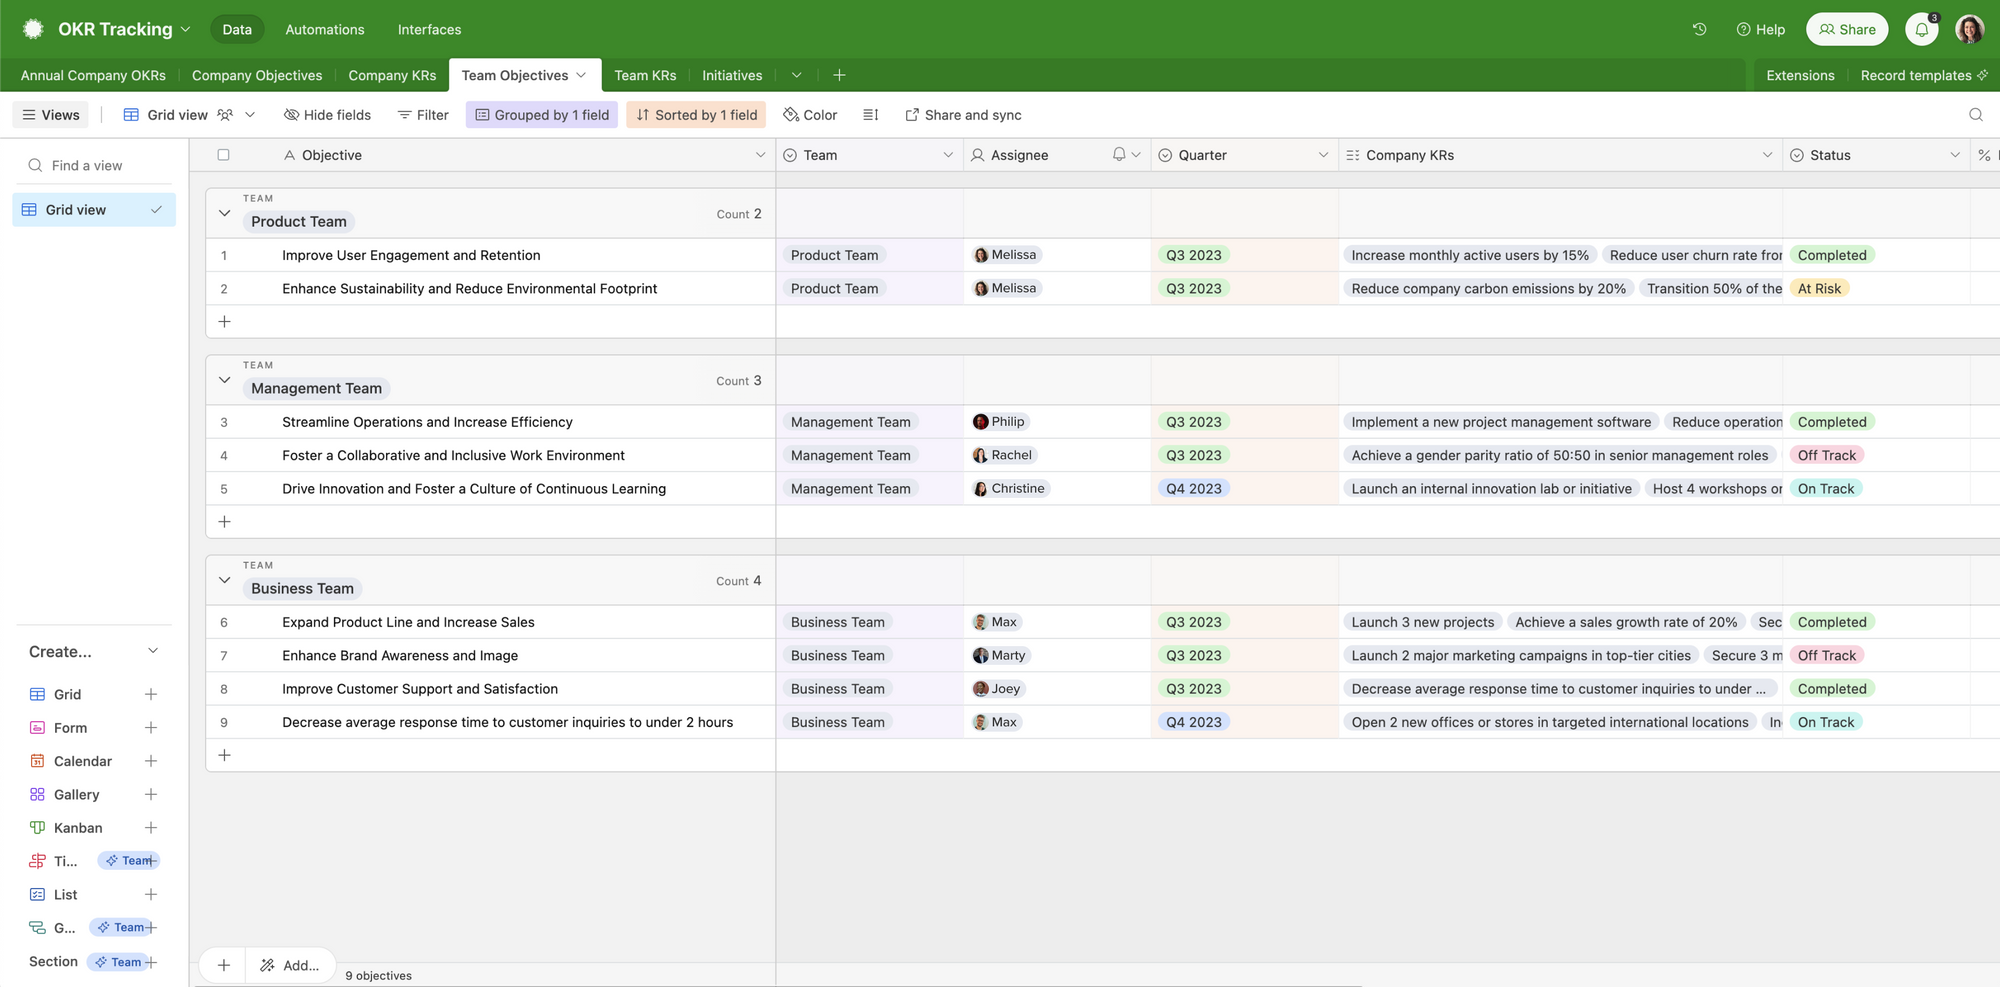Collapse the Business Team group
The image size is (2000, 987).
pyautogui.click(x=224, y=580)
